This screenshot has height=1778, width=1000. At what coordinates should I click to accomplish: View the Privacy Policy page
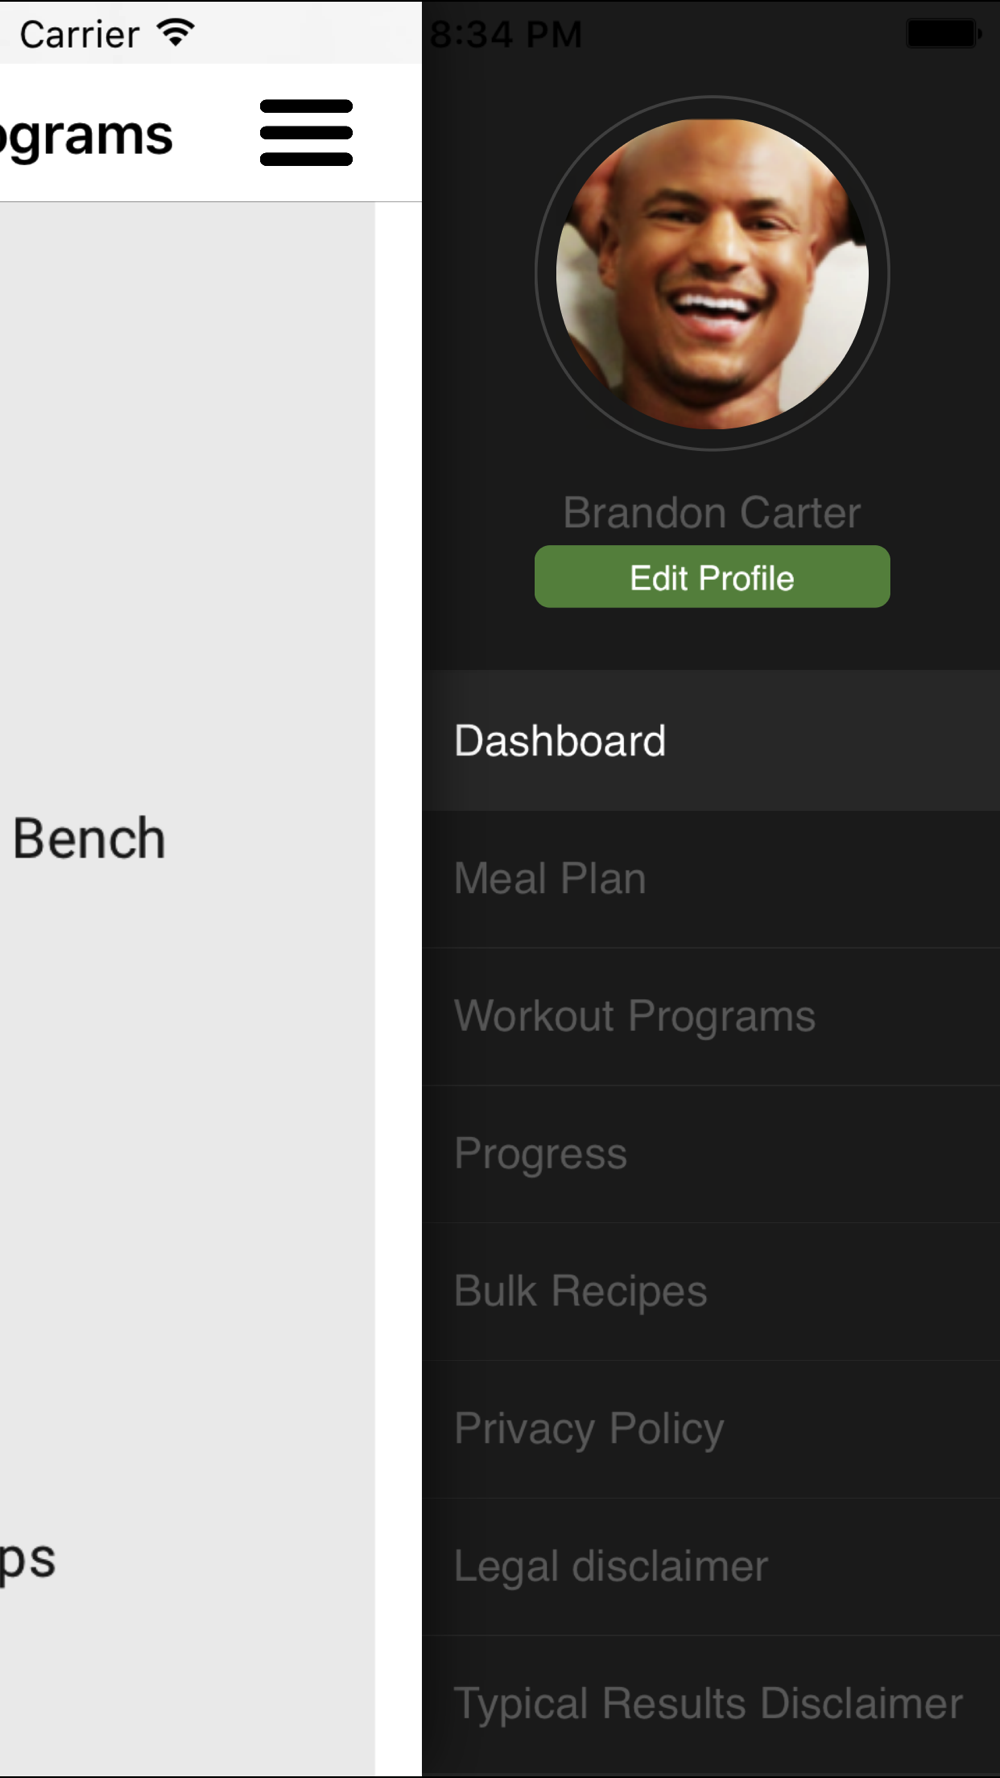[711, 1430]
